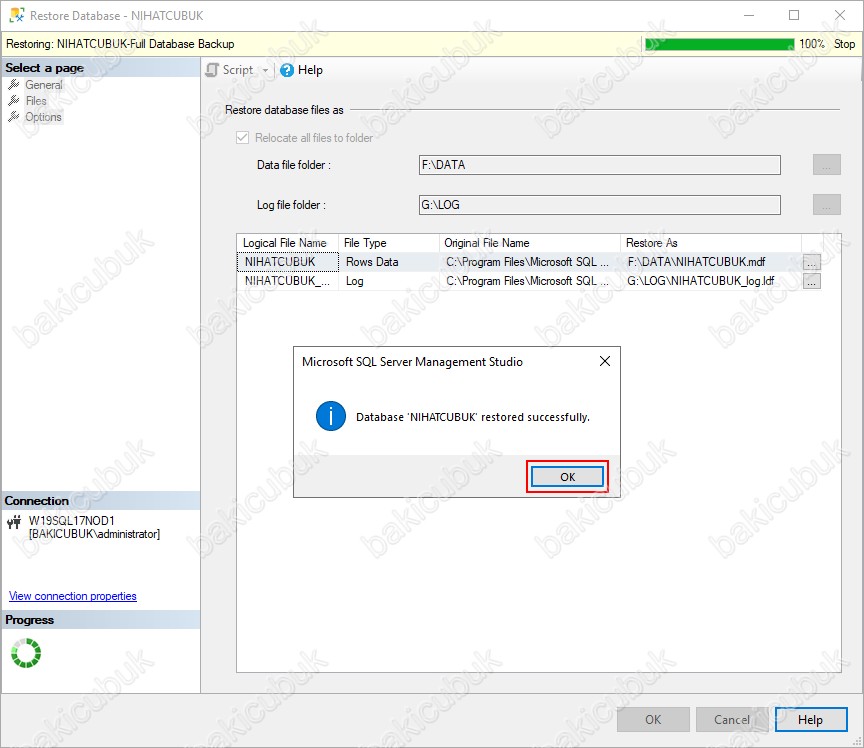Click the Help button at bottom right
Screen dimensions: 864x748
tap(811, 719)
